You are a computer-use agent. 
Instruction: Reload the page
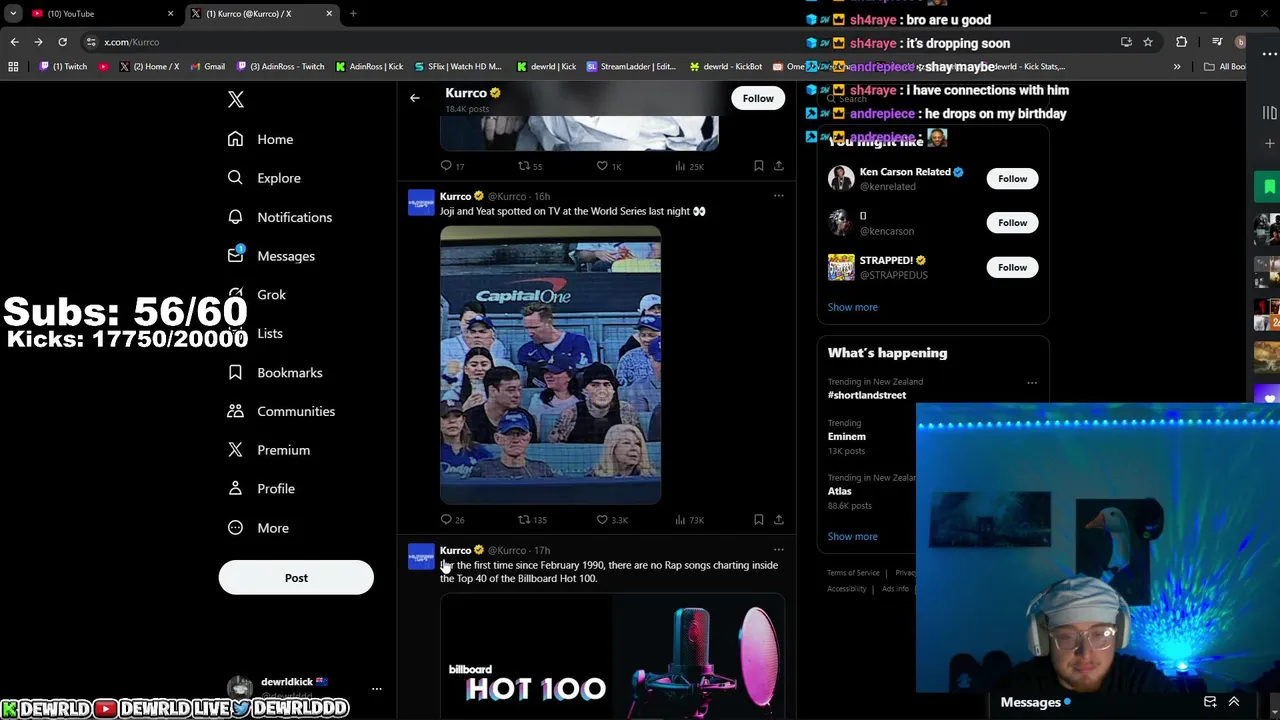pos(62,42)
